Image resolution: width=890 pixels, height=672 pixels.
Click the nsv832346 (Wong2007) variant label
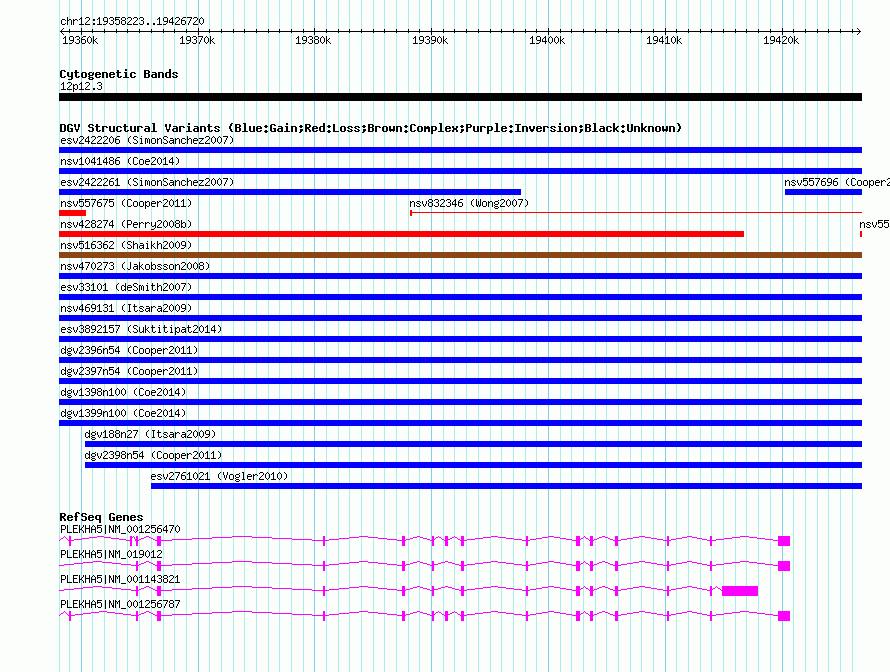pyautogui.click(x=469, y=203)
